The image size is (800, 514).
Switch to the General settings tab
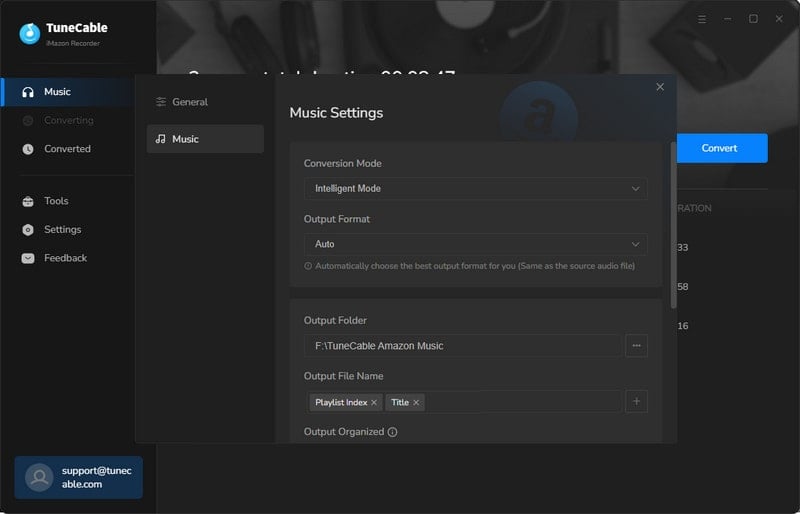point(205,102)
